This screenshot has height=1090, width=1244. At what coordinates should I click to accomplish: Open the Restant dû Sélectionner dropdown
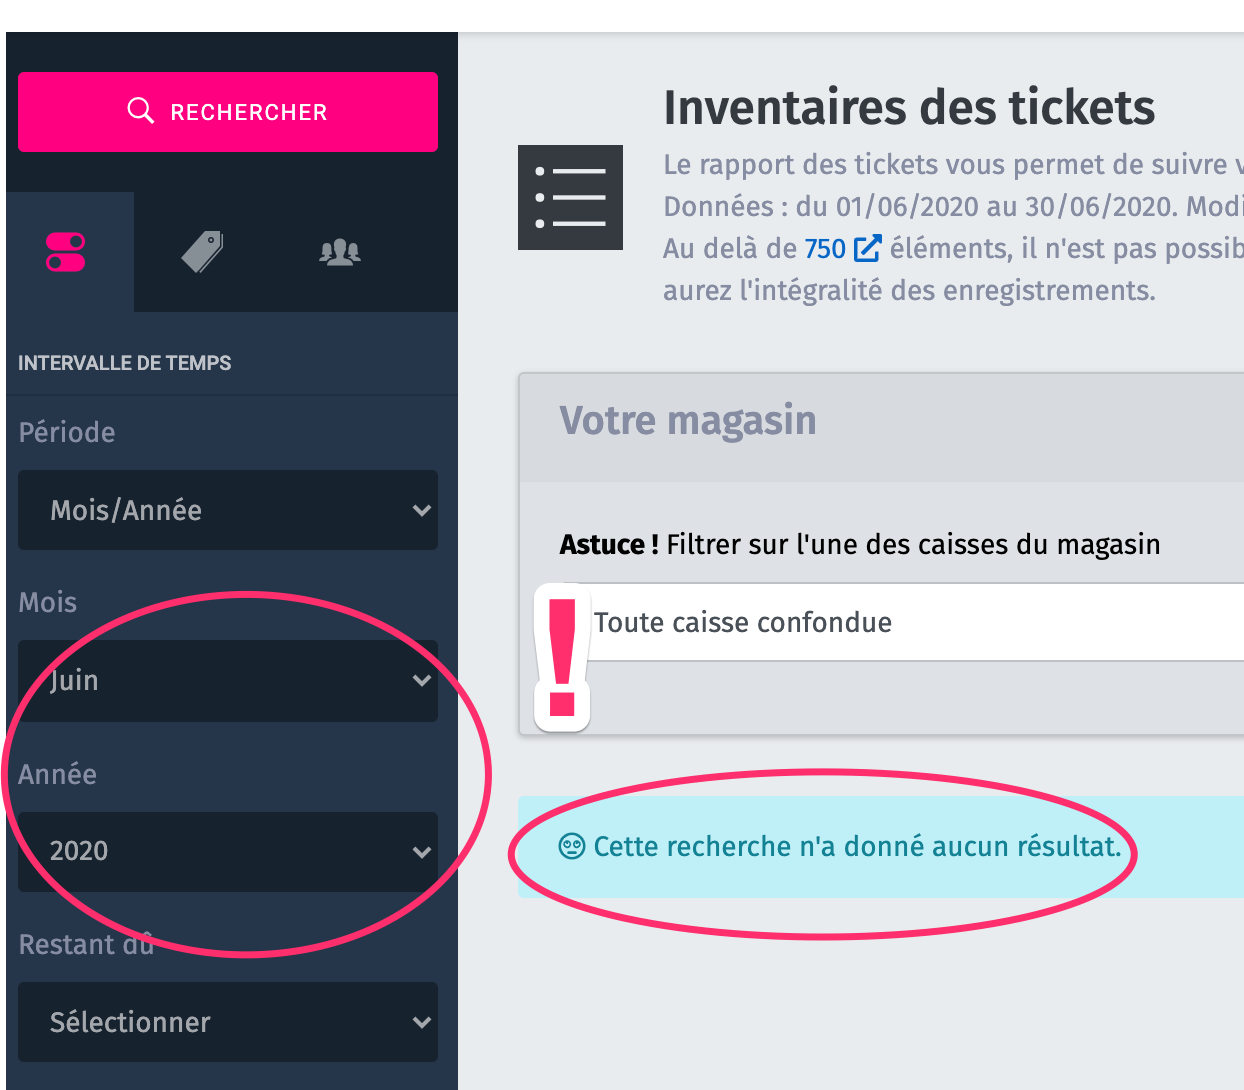coord(228,1022)
